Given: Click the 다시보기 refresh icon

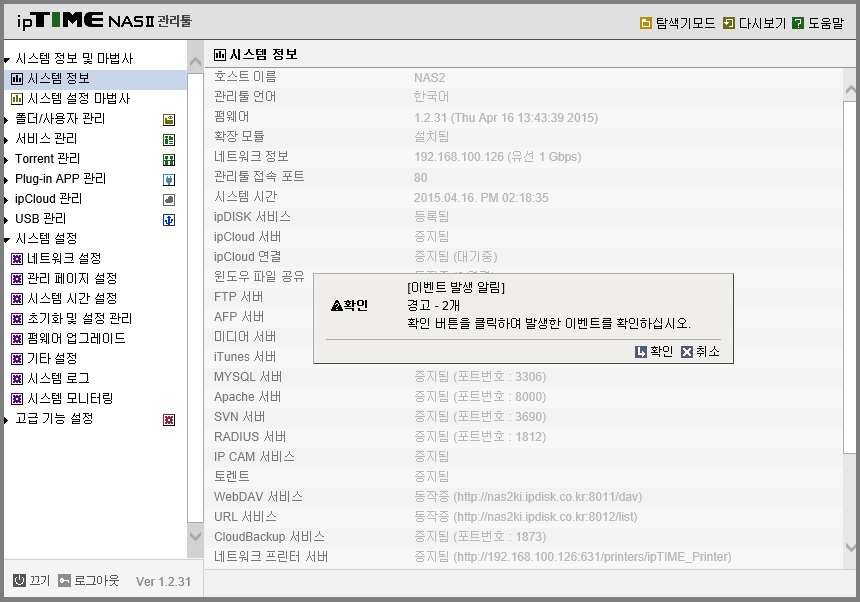Looking at the screenshot, I should point(728,23).
